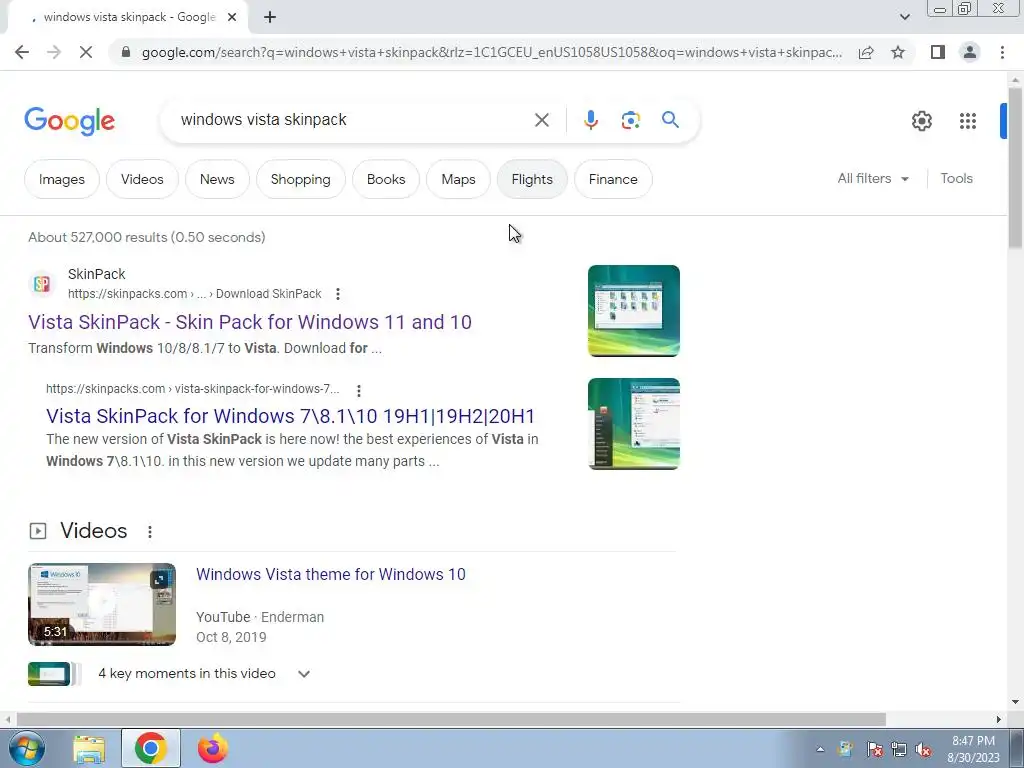Filter results by Shopping
This screenshot has height=768, width=1024.
click(300, 179)
